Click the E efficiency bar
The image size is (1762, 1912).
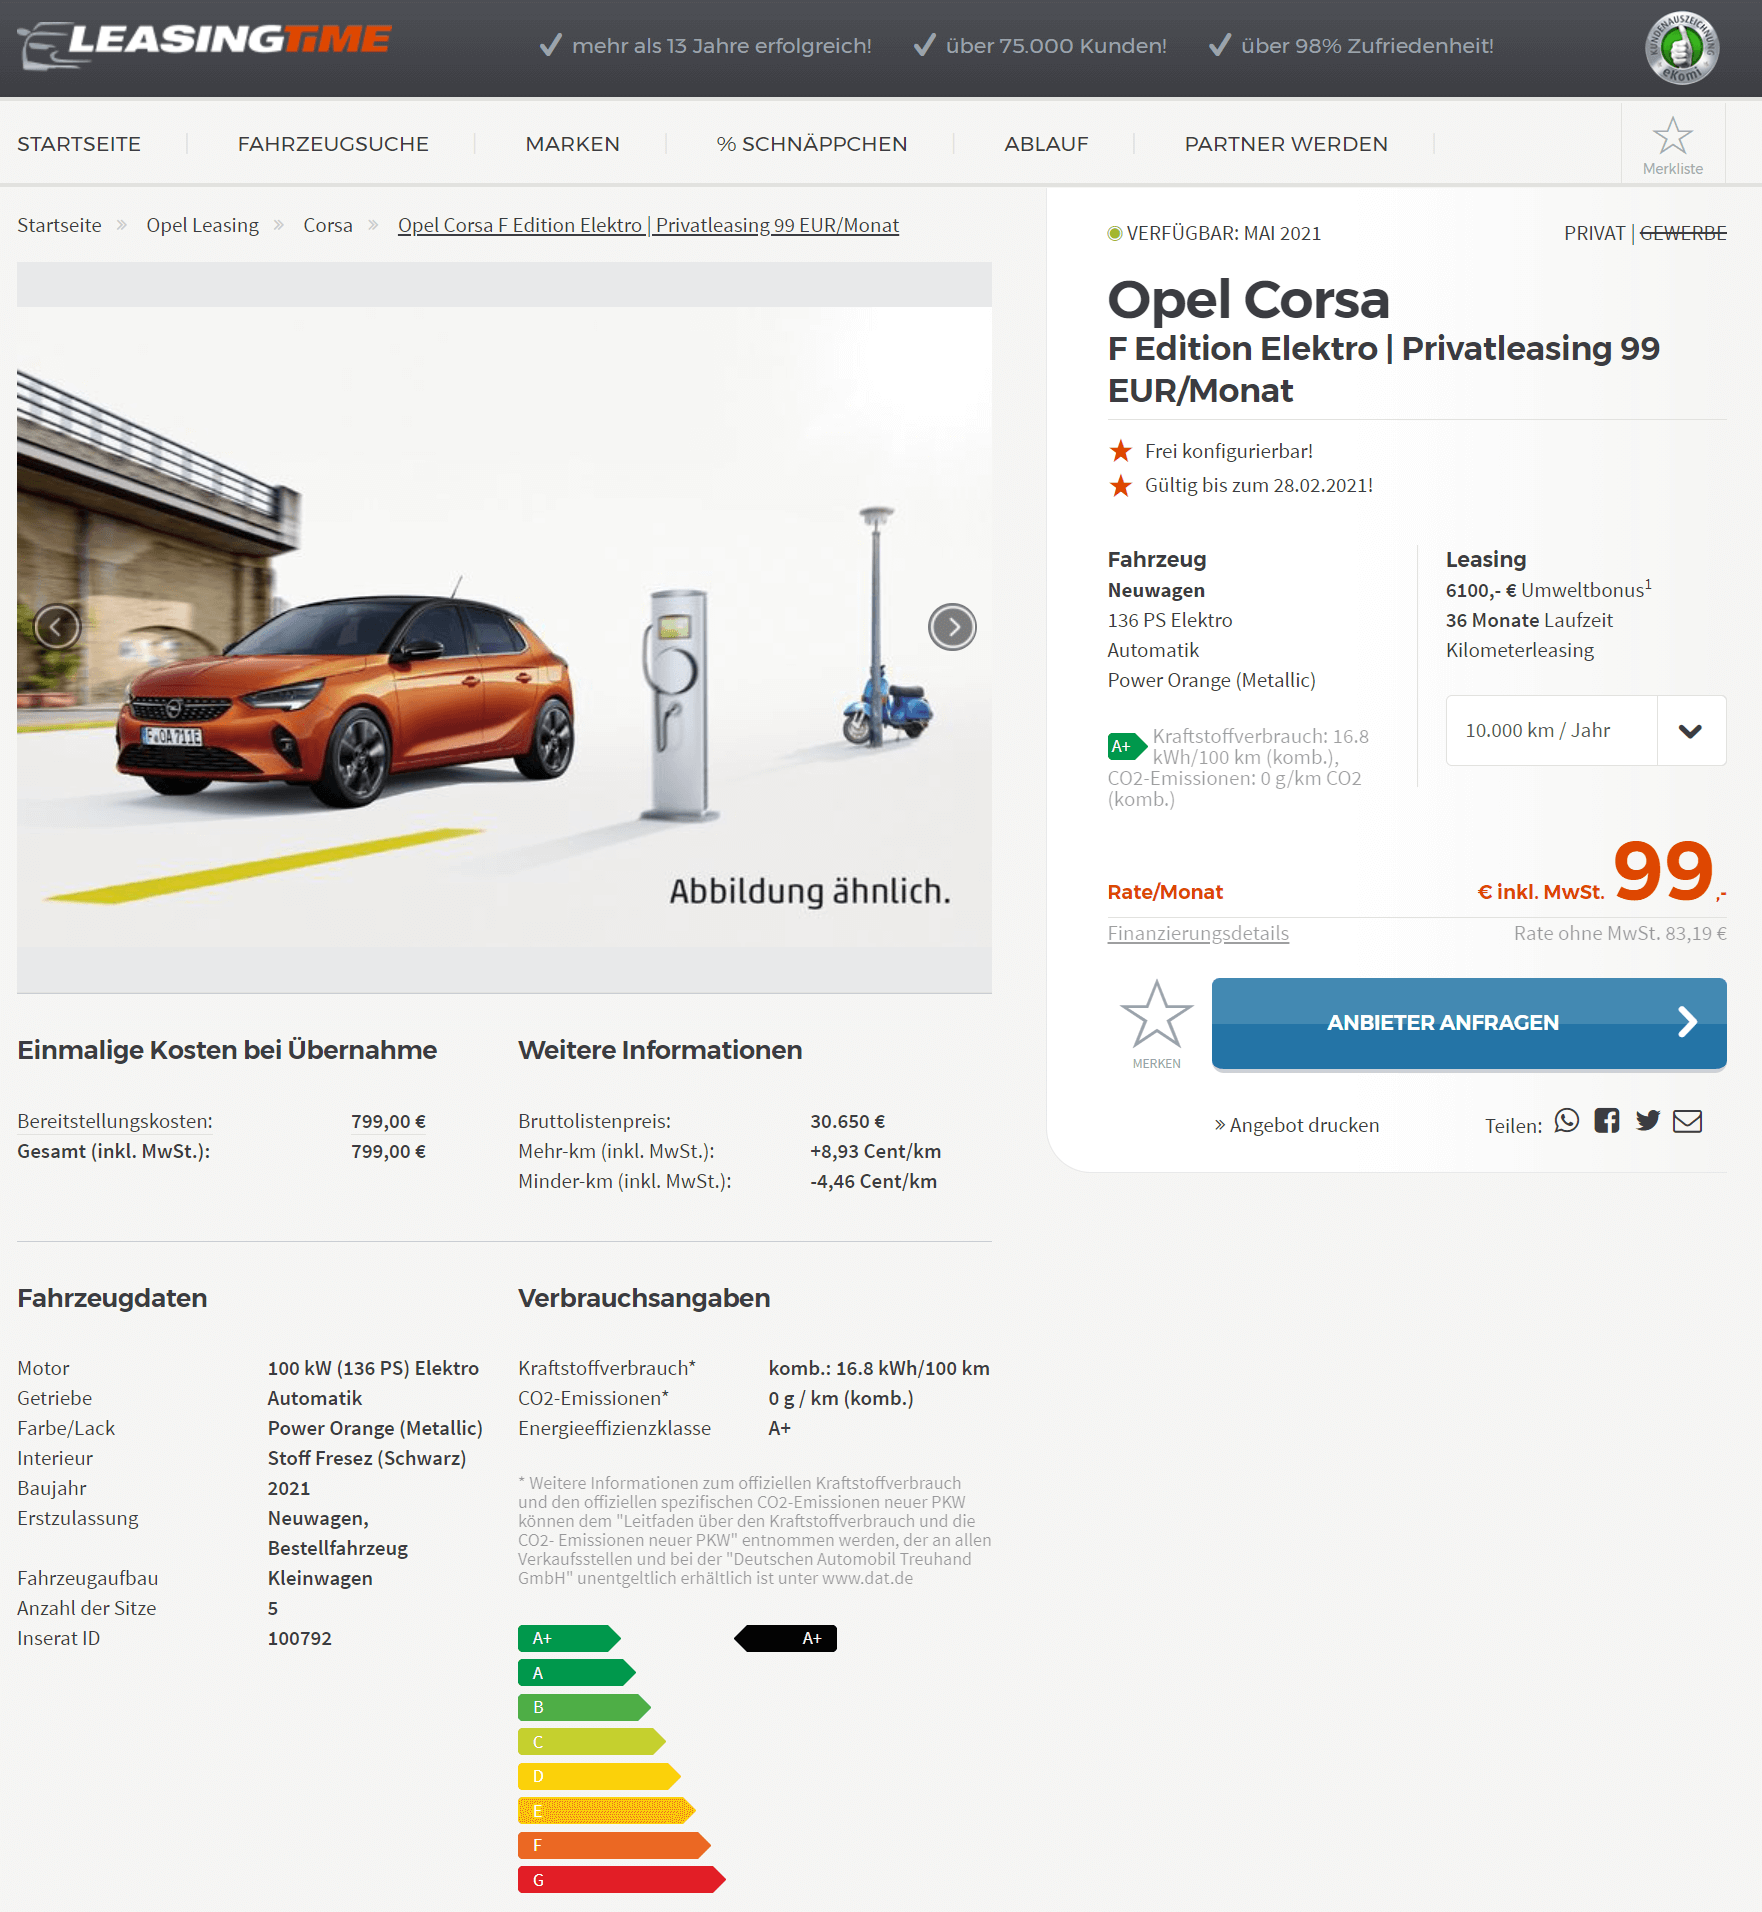pos(607,1811)
